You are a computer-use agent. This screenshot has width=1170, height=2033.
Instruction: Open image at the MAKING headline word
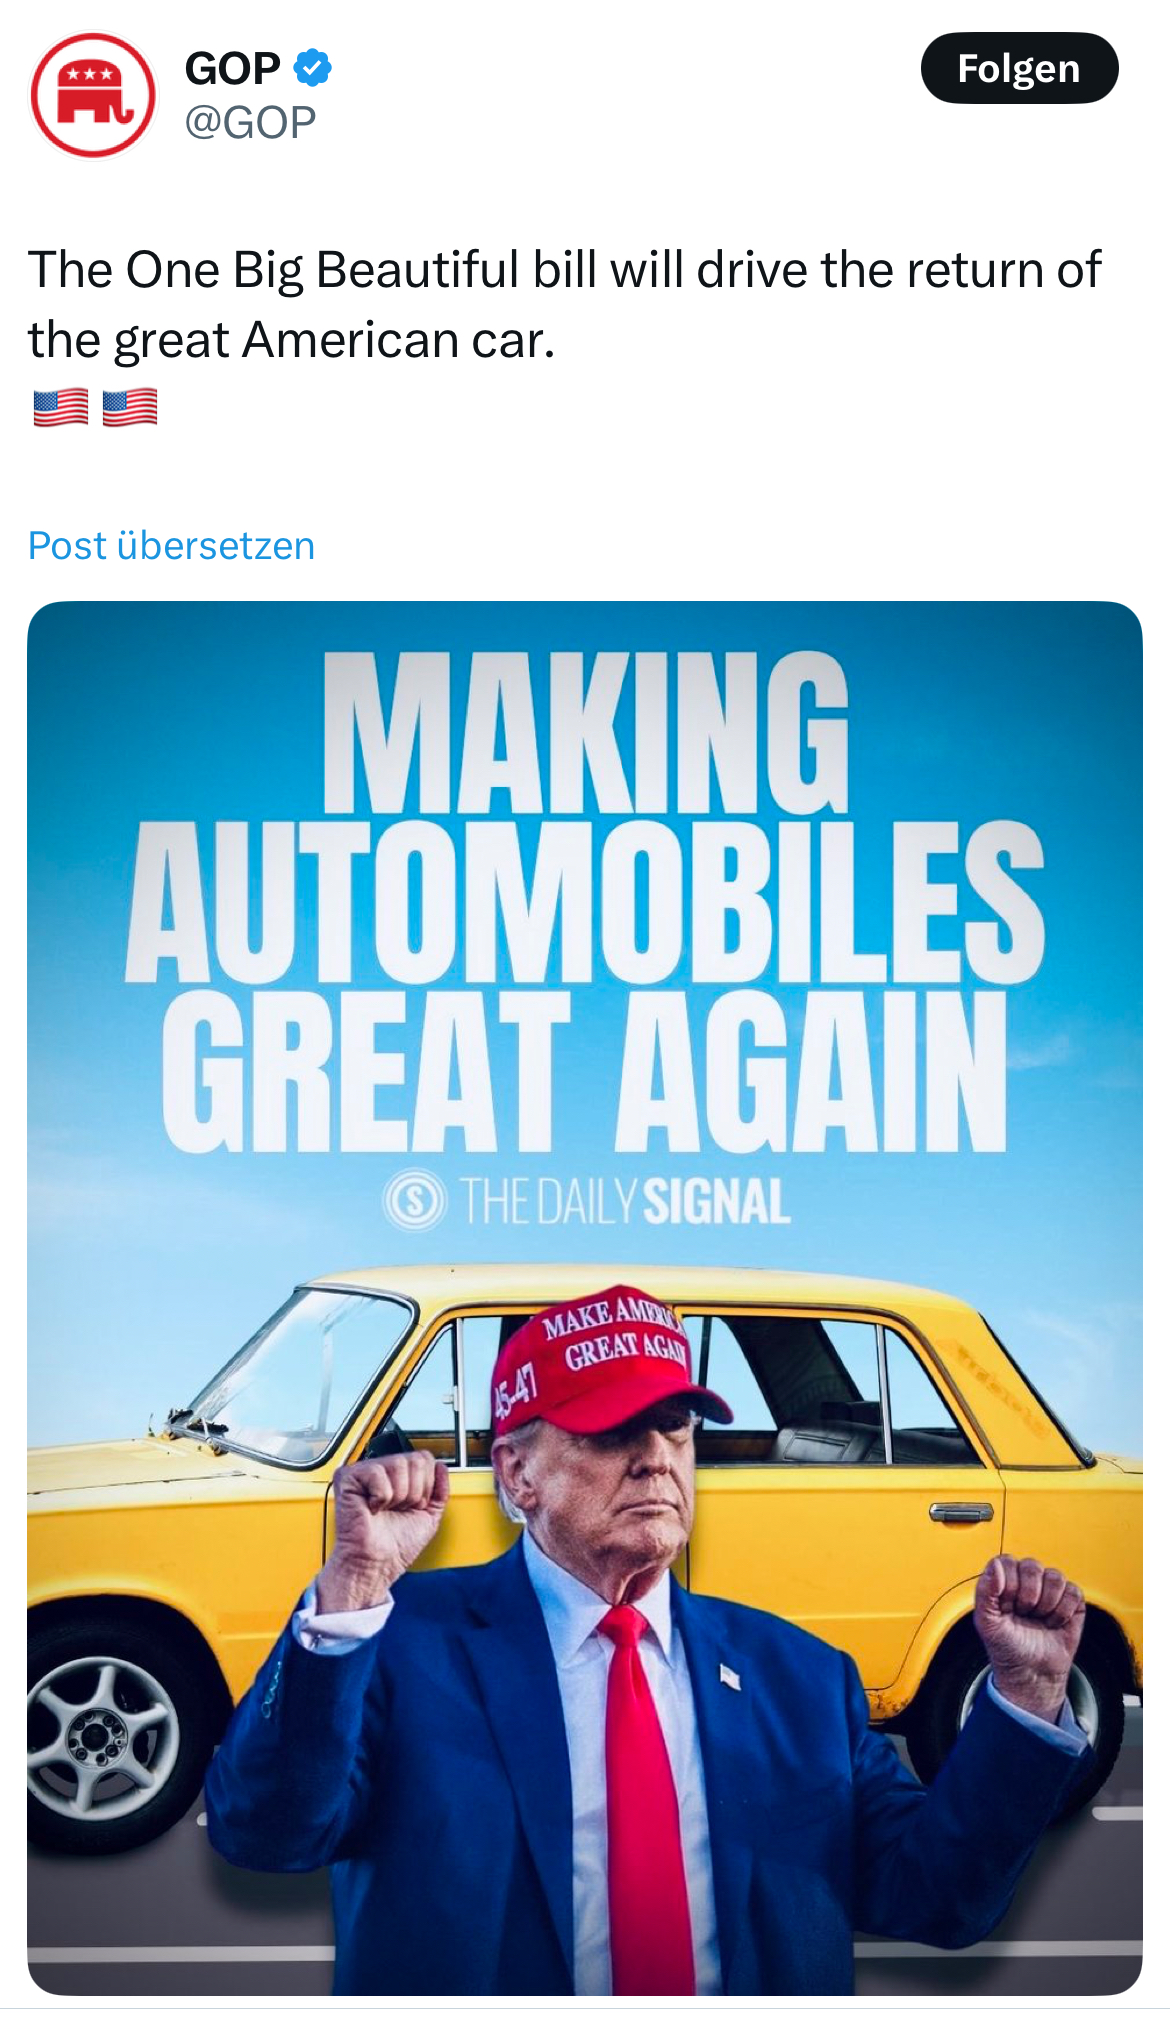[x=586, y=732]
